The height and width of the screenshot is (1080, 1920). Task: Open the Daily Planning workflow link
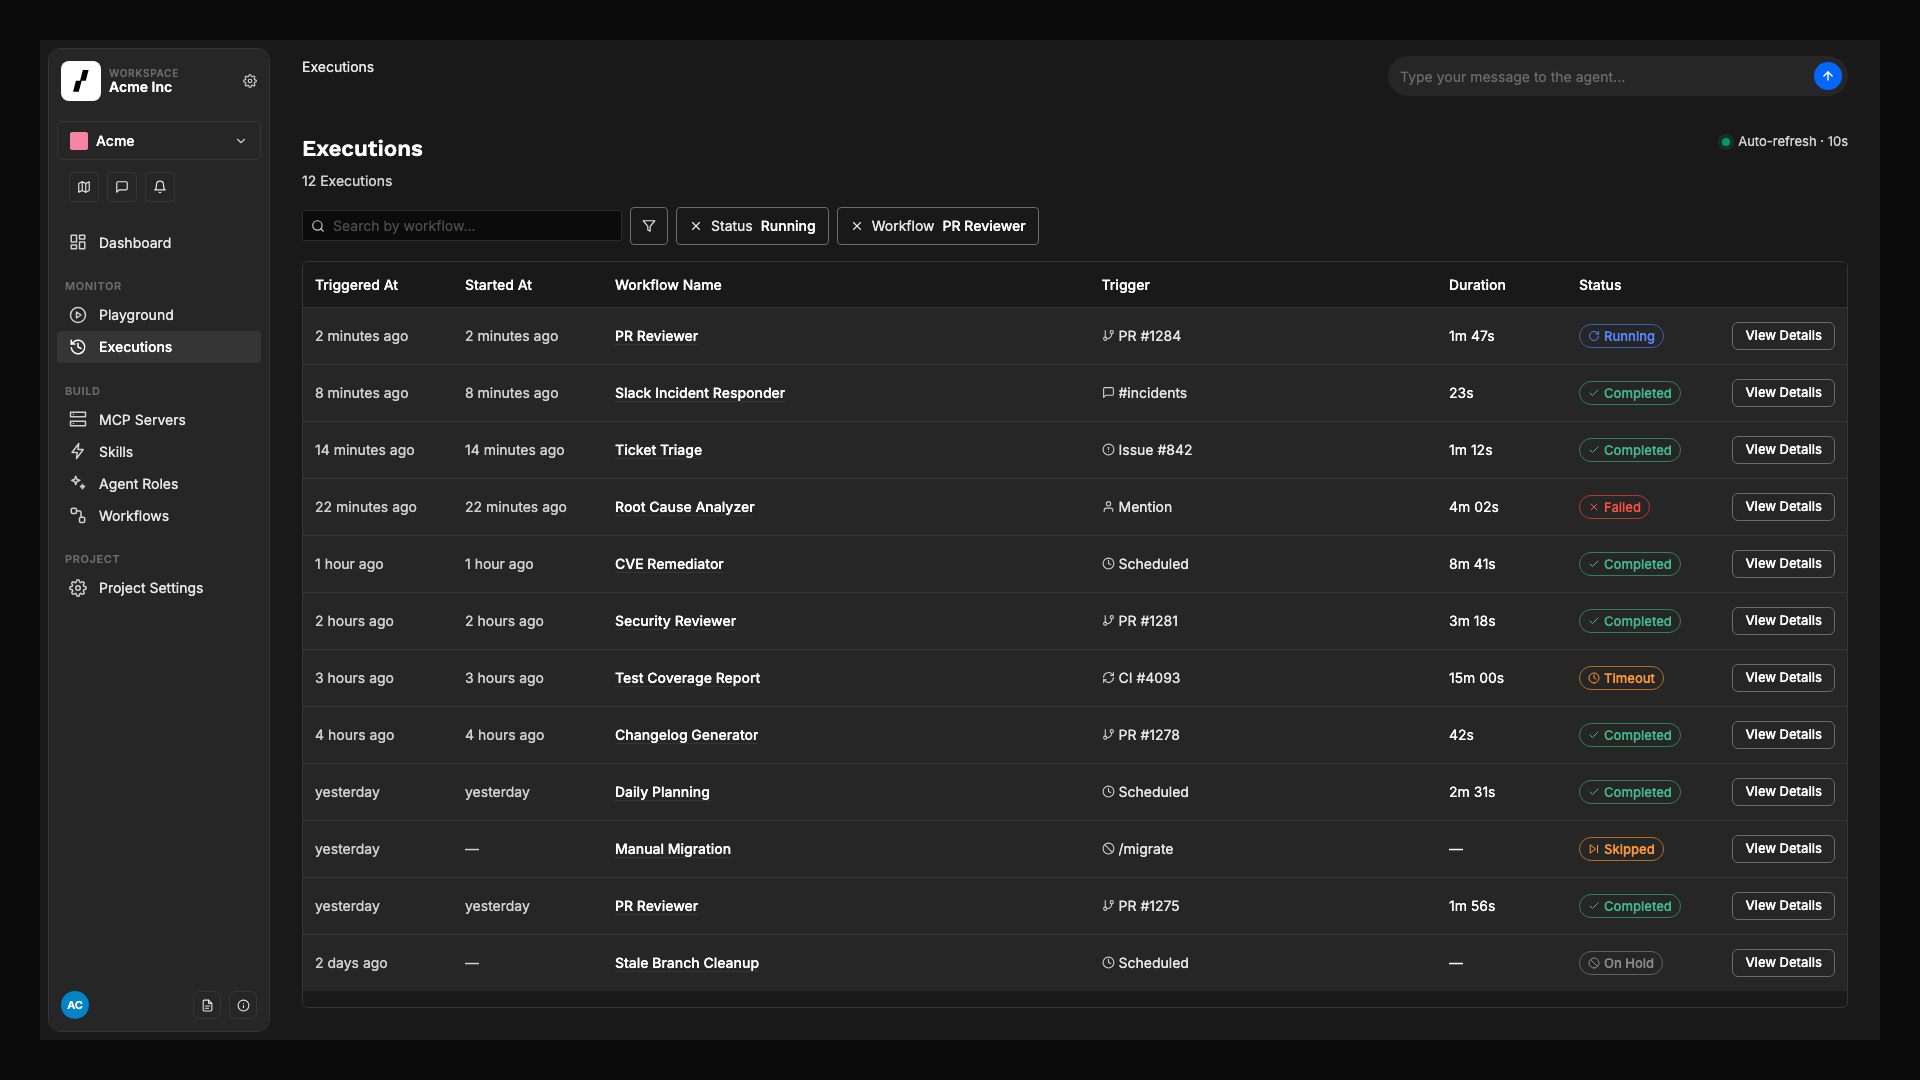pyautogui.click(x=662, y=792)
